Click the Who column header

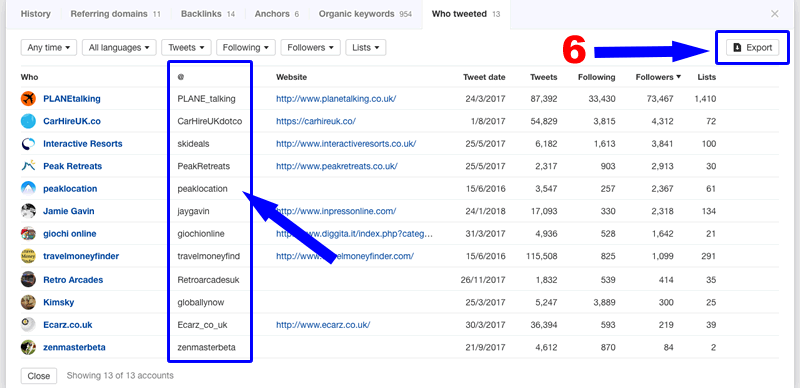[x=29, y=77]
